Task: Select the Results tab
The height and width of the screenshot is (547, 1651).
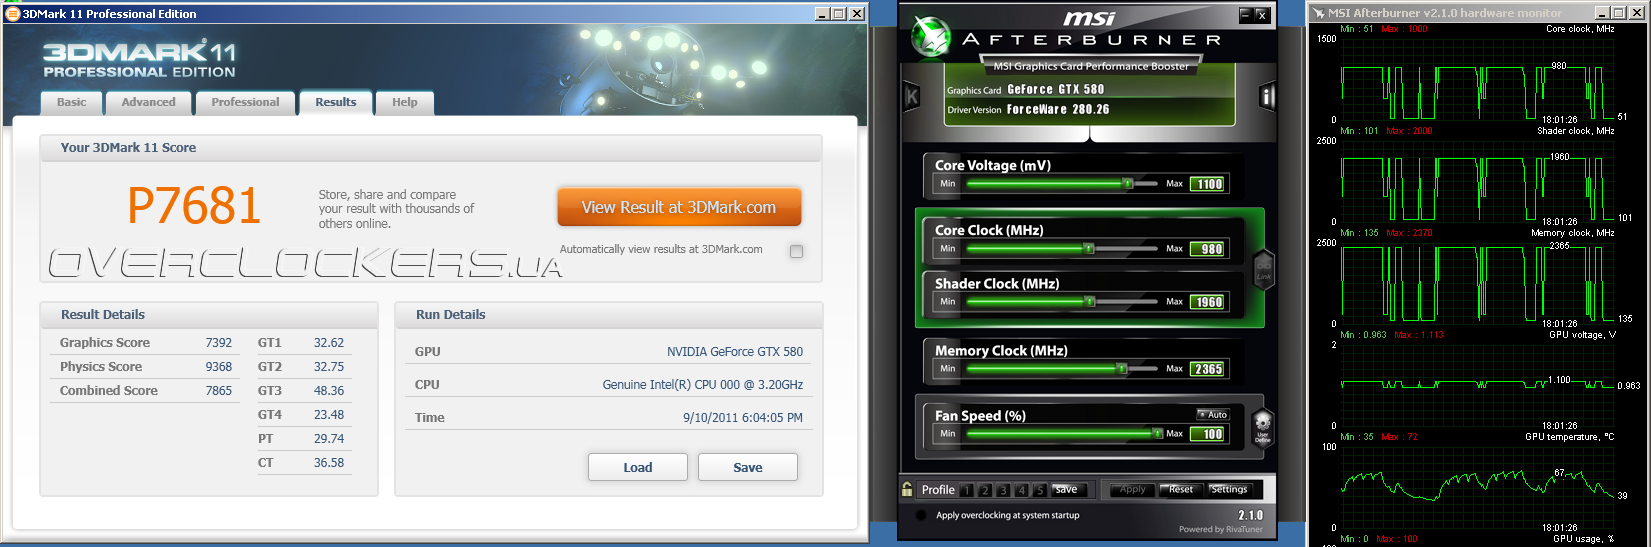Action: 336,102
